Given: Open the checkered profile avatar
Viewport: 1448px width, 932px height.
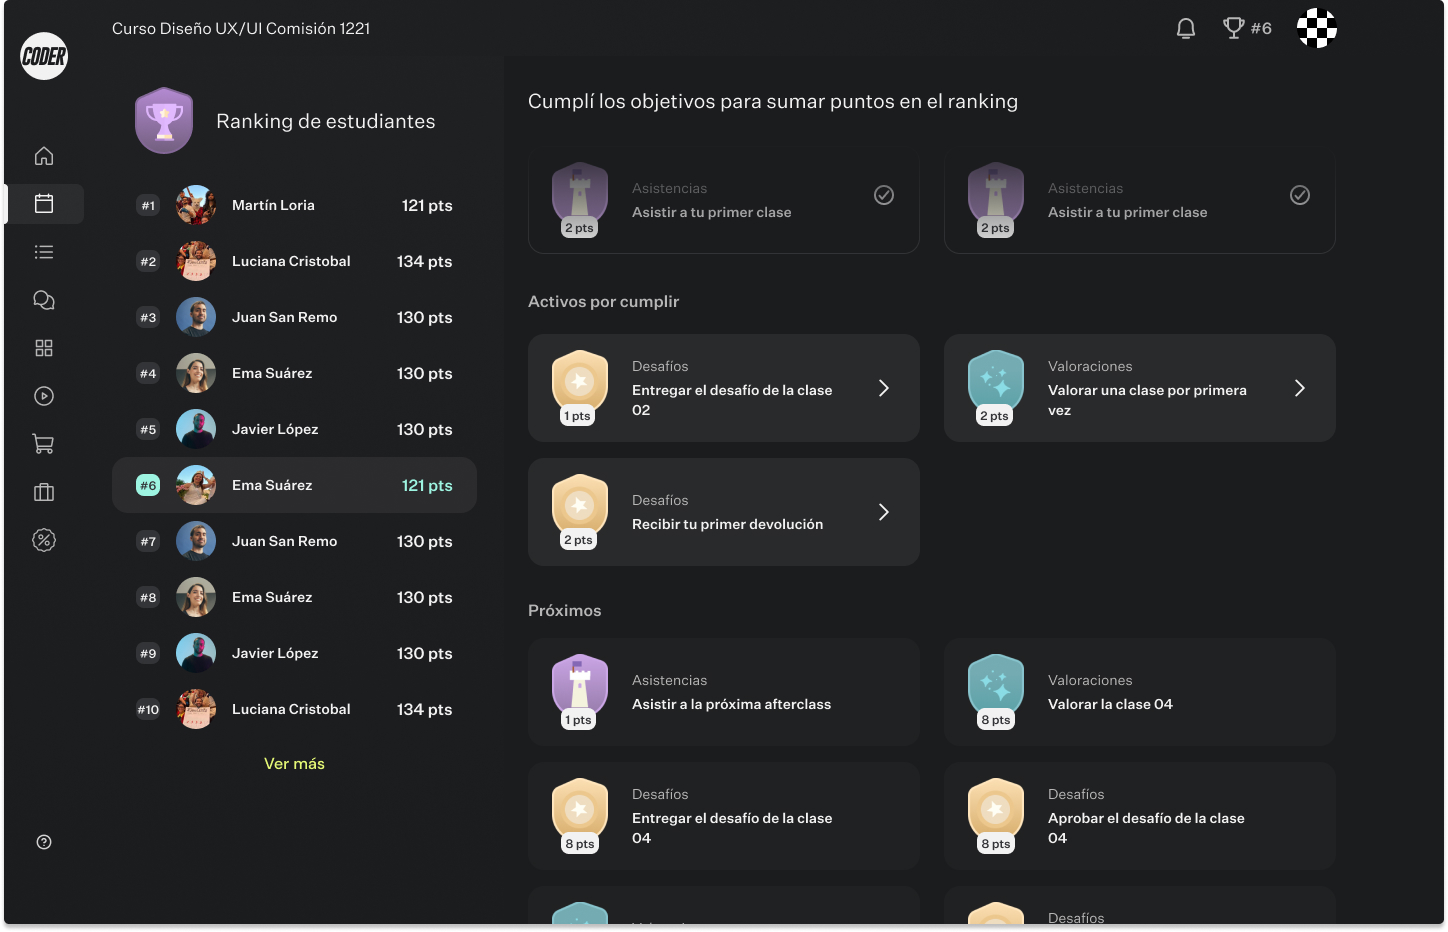Looking at the screenshot, I should click(x=1317, y=29).
